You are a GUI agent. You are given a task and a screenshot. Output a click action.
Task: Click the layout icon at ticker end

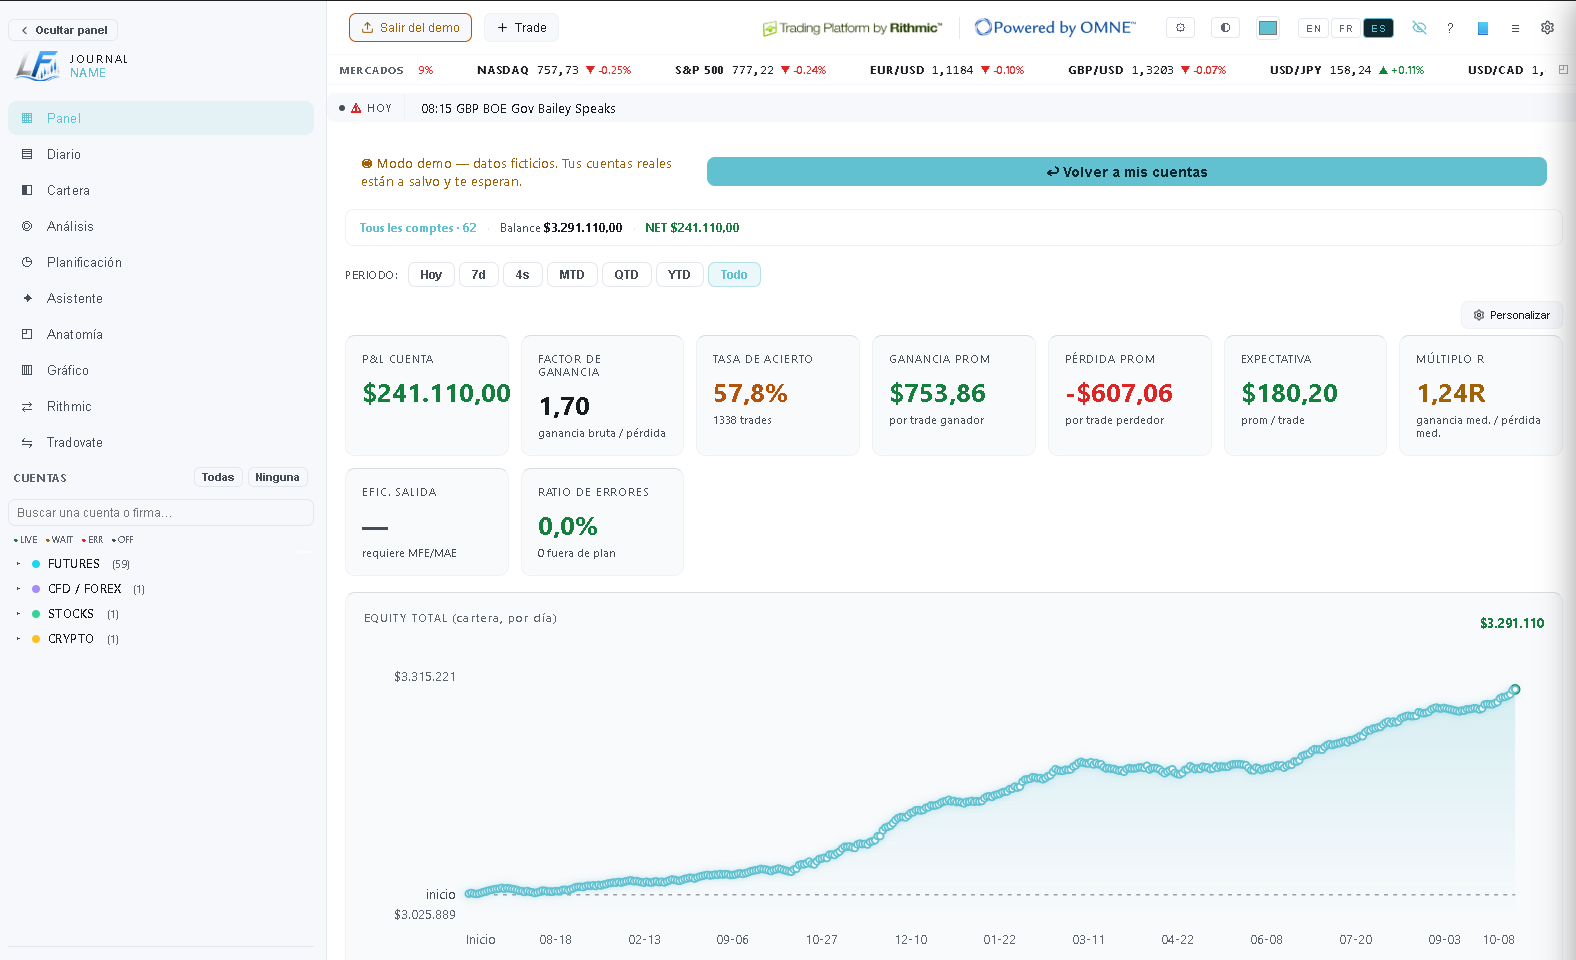[1563, 70]
